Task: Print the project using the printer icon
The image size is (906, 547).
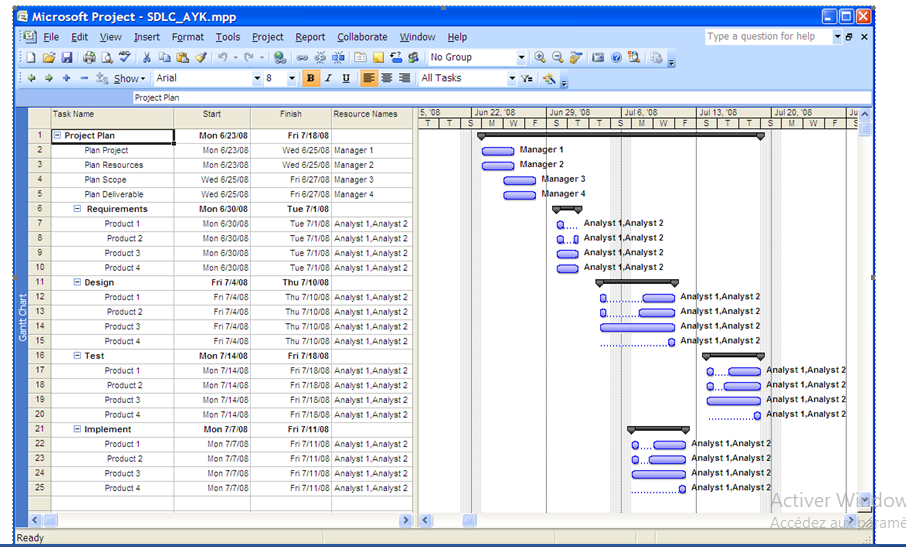Action: point(89,58)
